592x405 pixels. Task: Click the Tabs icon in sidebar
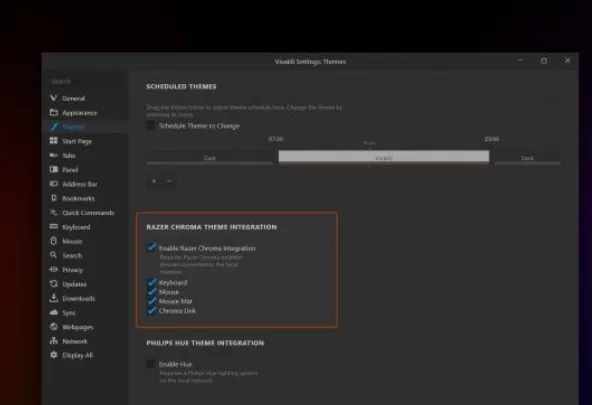(x=54, y=155)
